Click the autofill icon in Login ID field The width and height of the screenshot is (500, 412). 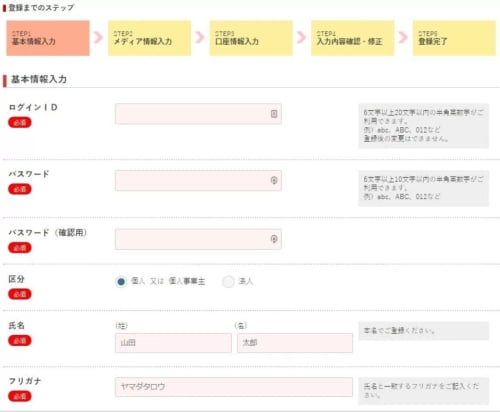tap(274, 114)
